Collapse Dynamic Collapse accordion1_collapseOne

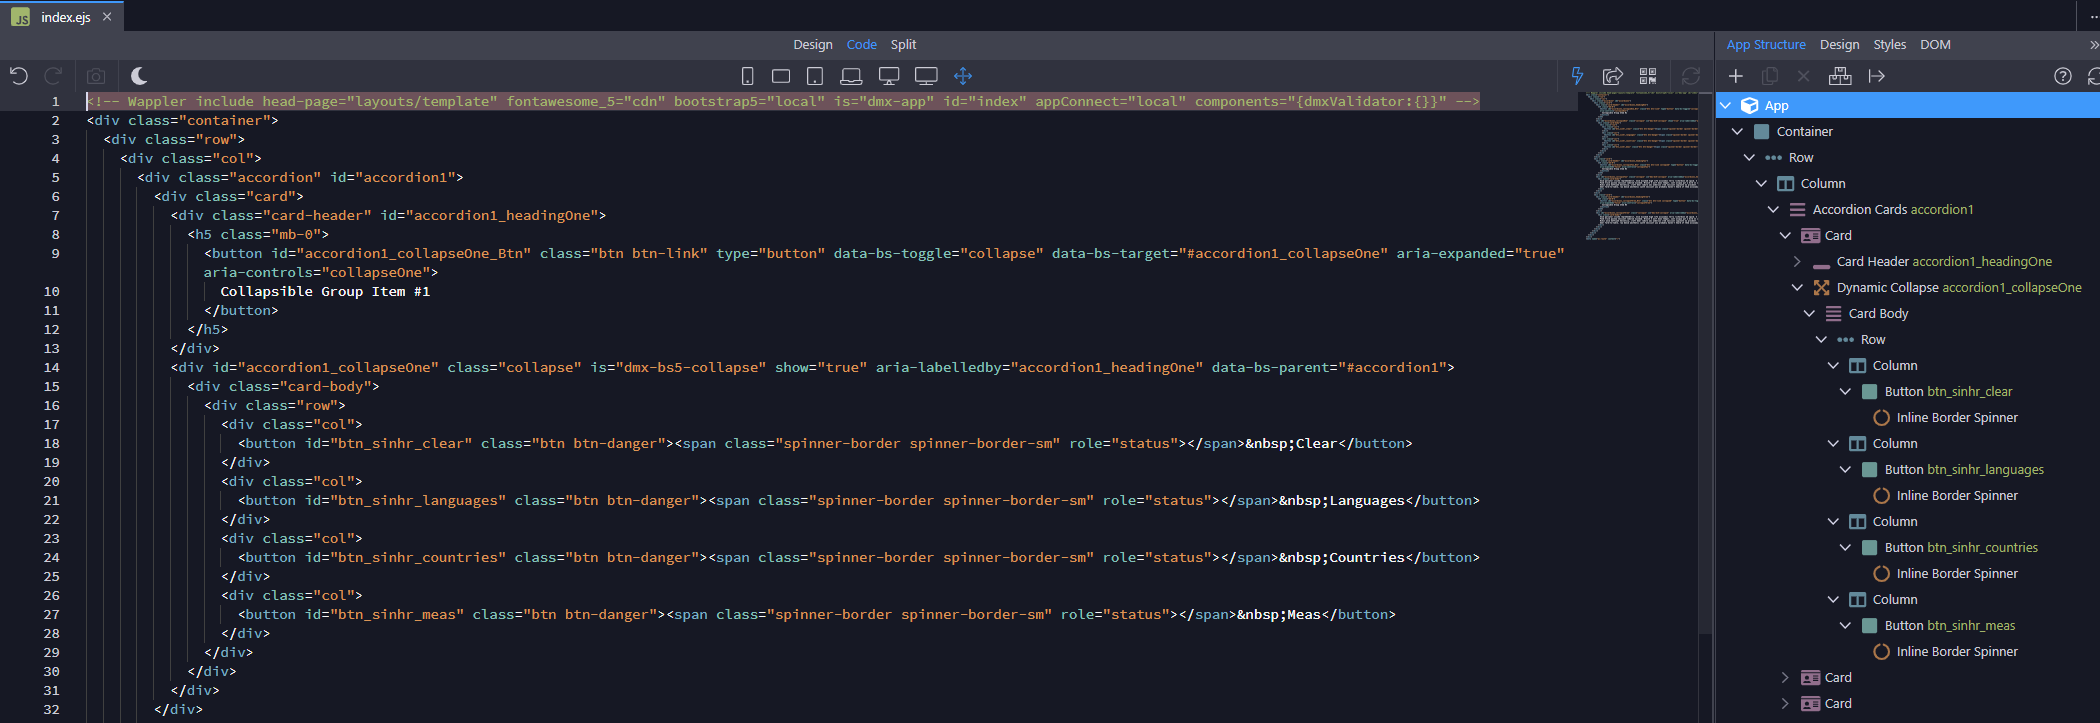coord(1798,288)
